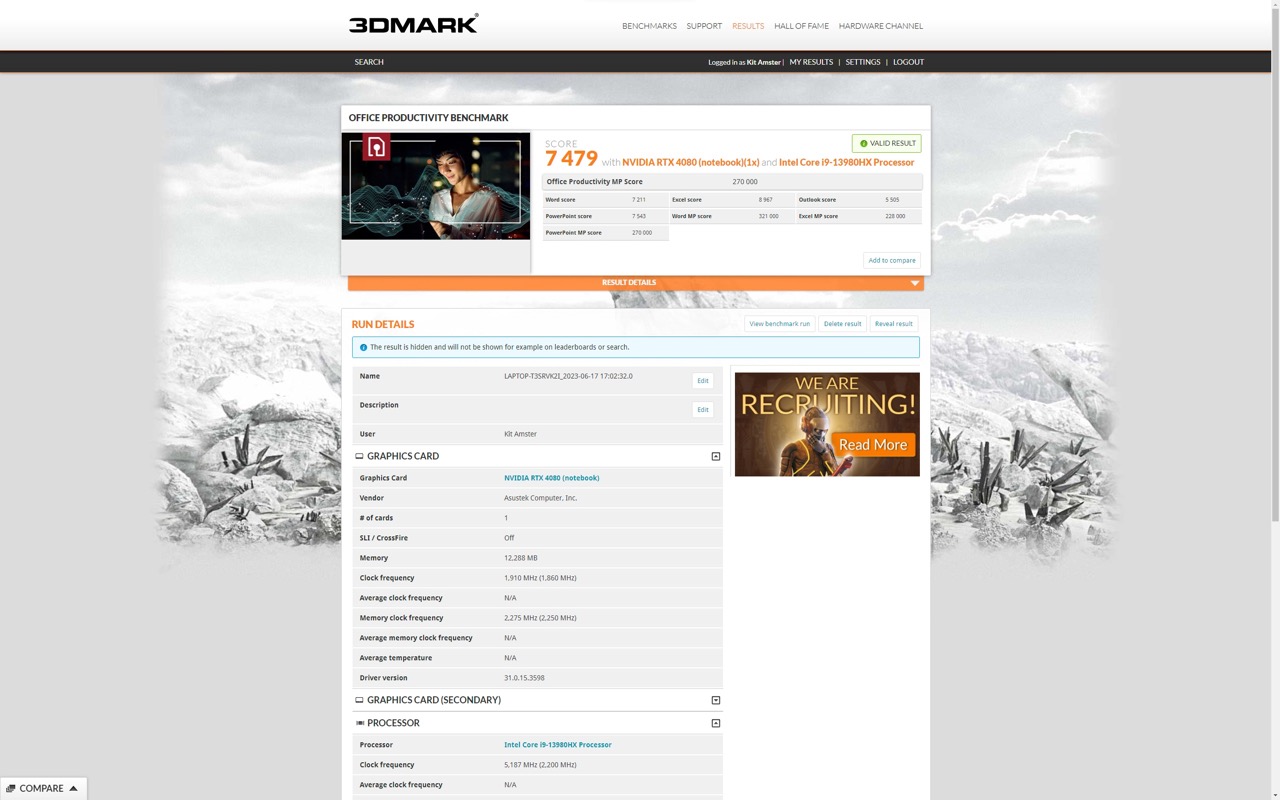The width and height of the screenshot is (1280, 800).
Task: Click the Excel MP score value 228 000
Action: [895, 216]
